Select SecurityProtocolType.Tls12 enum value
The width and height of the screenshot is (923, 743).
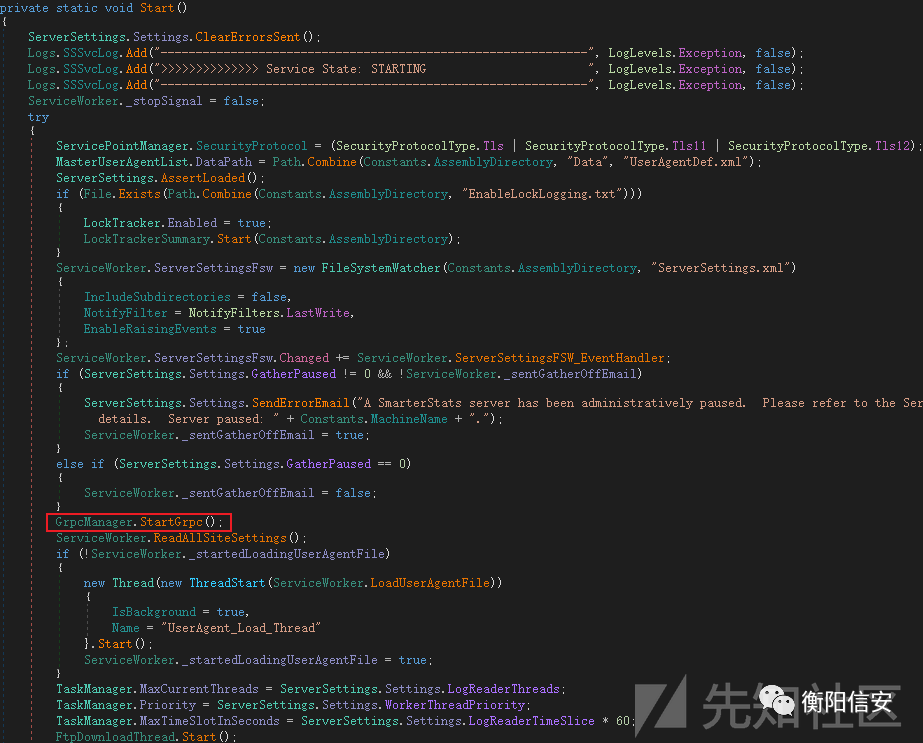pyautogui.click(x=819, y=145)
